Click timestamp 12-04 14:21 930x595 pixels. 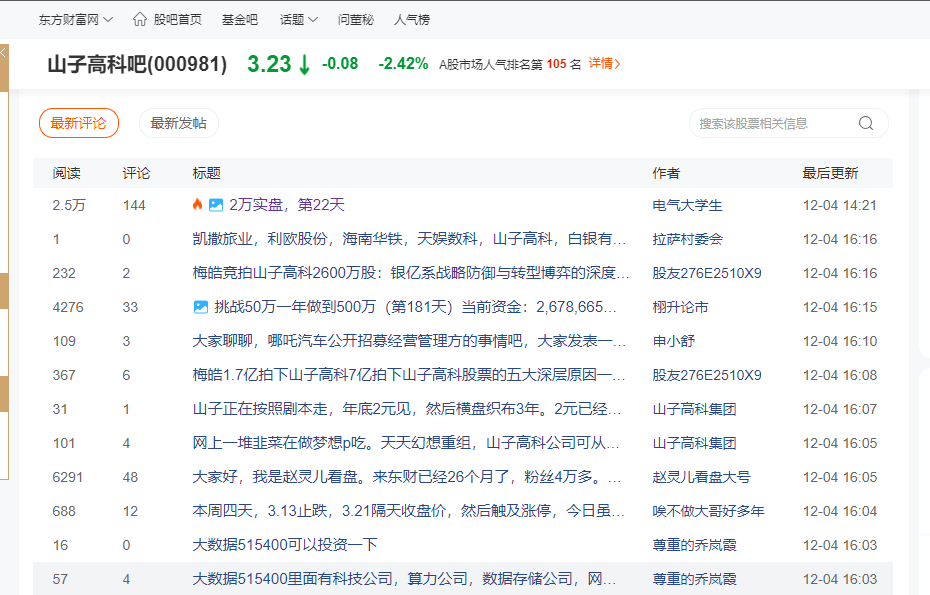tap(840, 205)
